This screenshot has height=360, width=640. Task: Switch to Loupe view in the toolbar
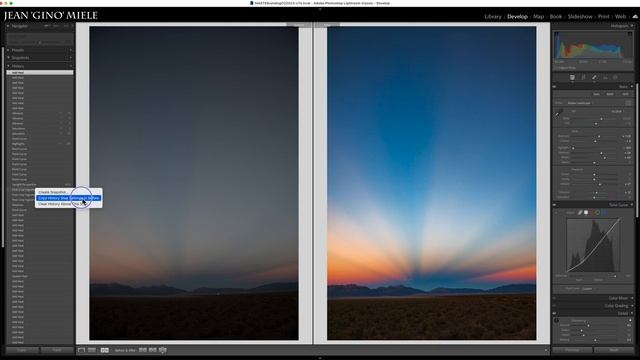tap(82, 350)
